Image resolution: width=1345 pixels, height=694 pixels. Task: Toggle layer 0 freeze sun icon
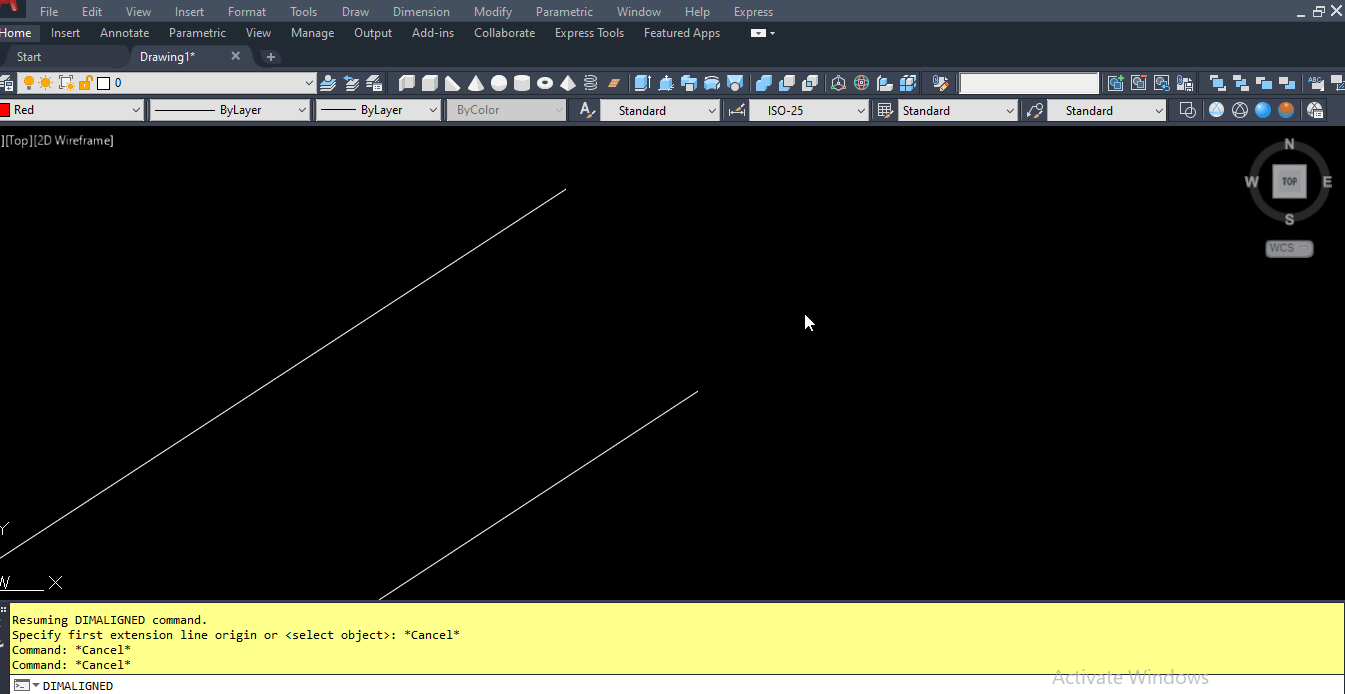point(45,83)
